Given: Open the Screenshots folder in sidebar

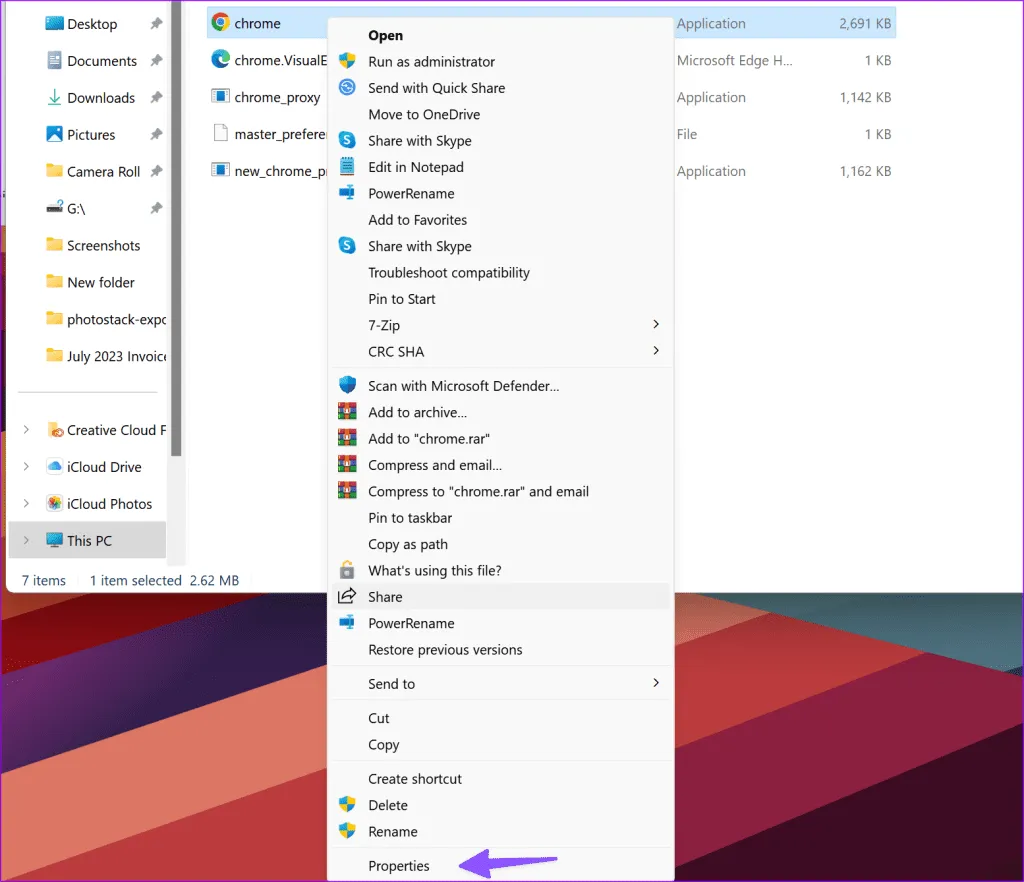Looking at the screenshot, I should point(103,246).
